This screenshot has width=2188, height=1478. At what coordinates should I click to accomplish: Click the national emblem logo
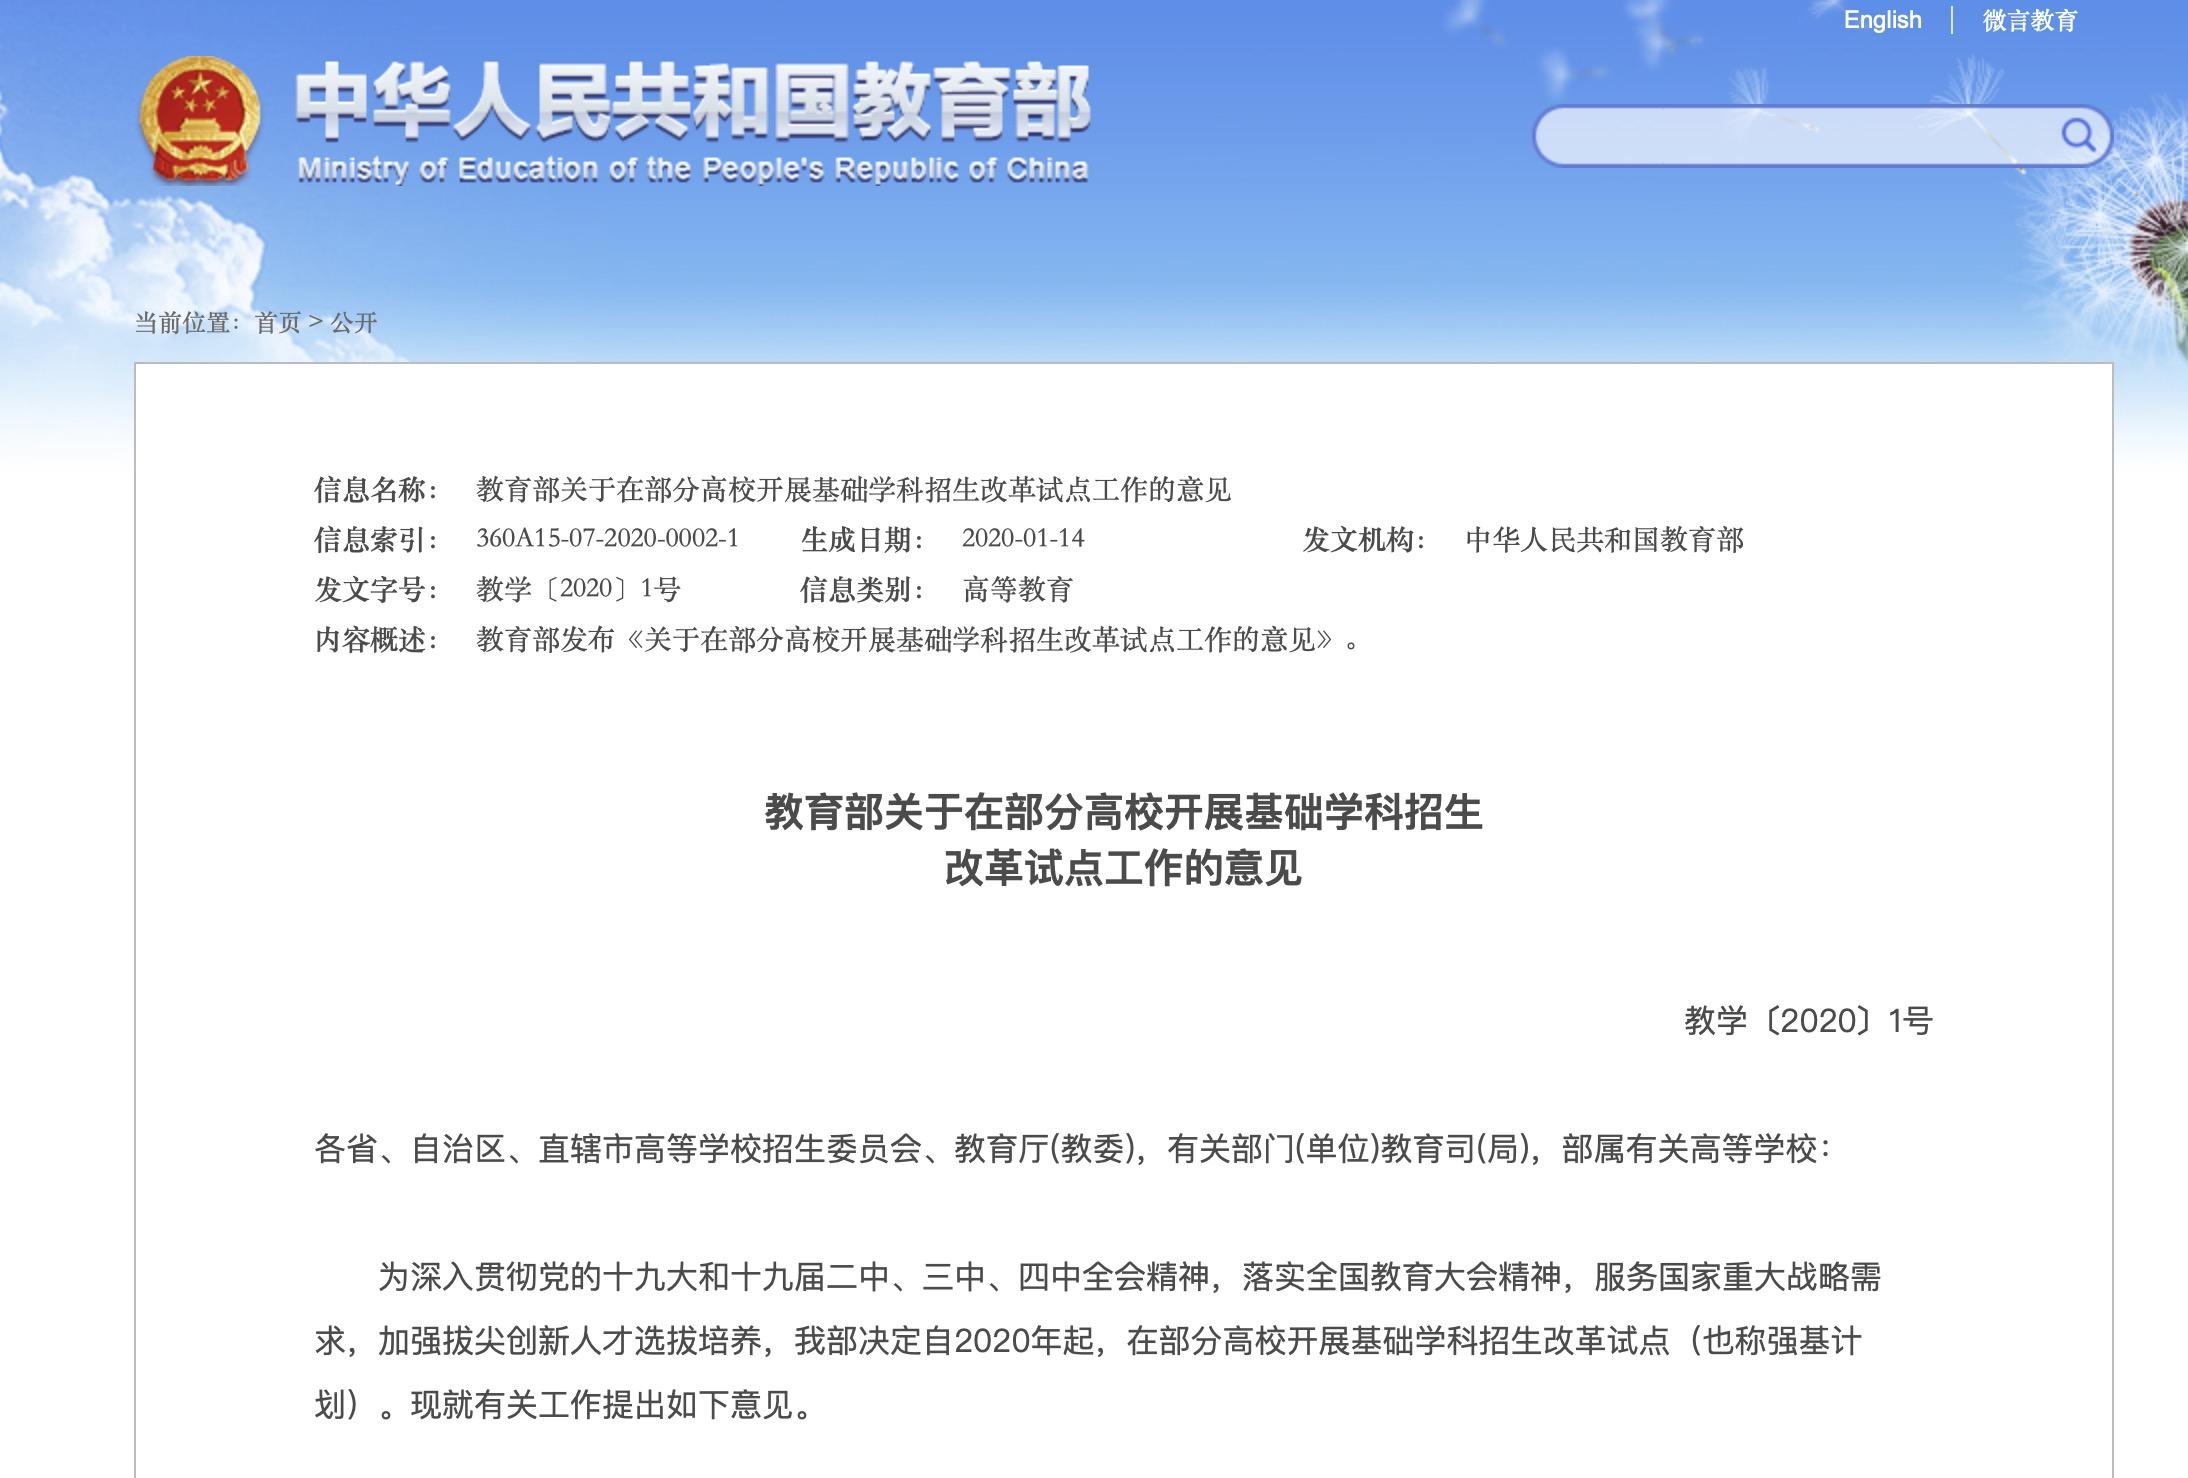pyautogui.click(x=200, y=120)
